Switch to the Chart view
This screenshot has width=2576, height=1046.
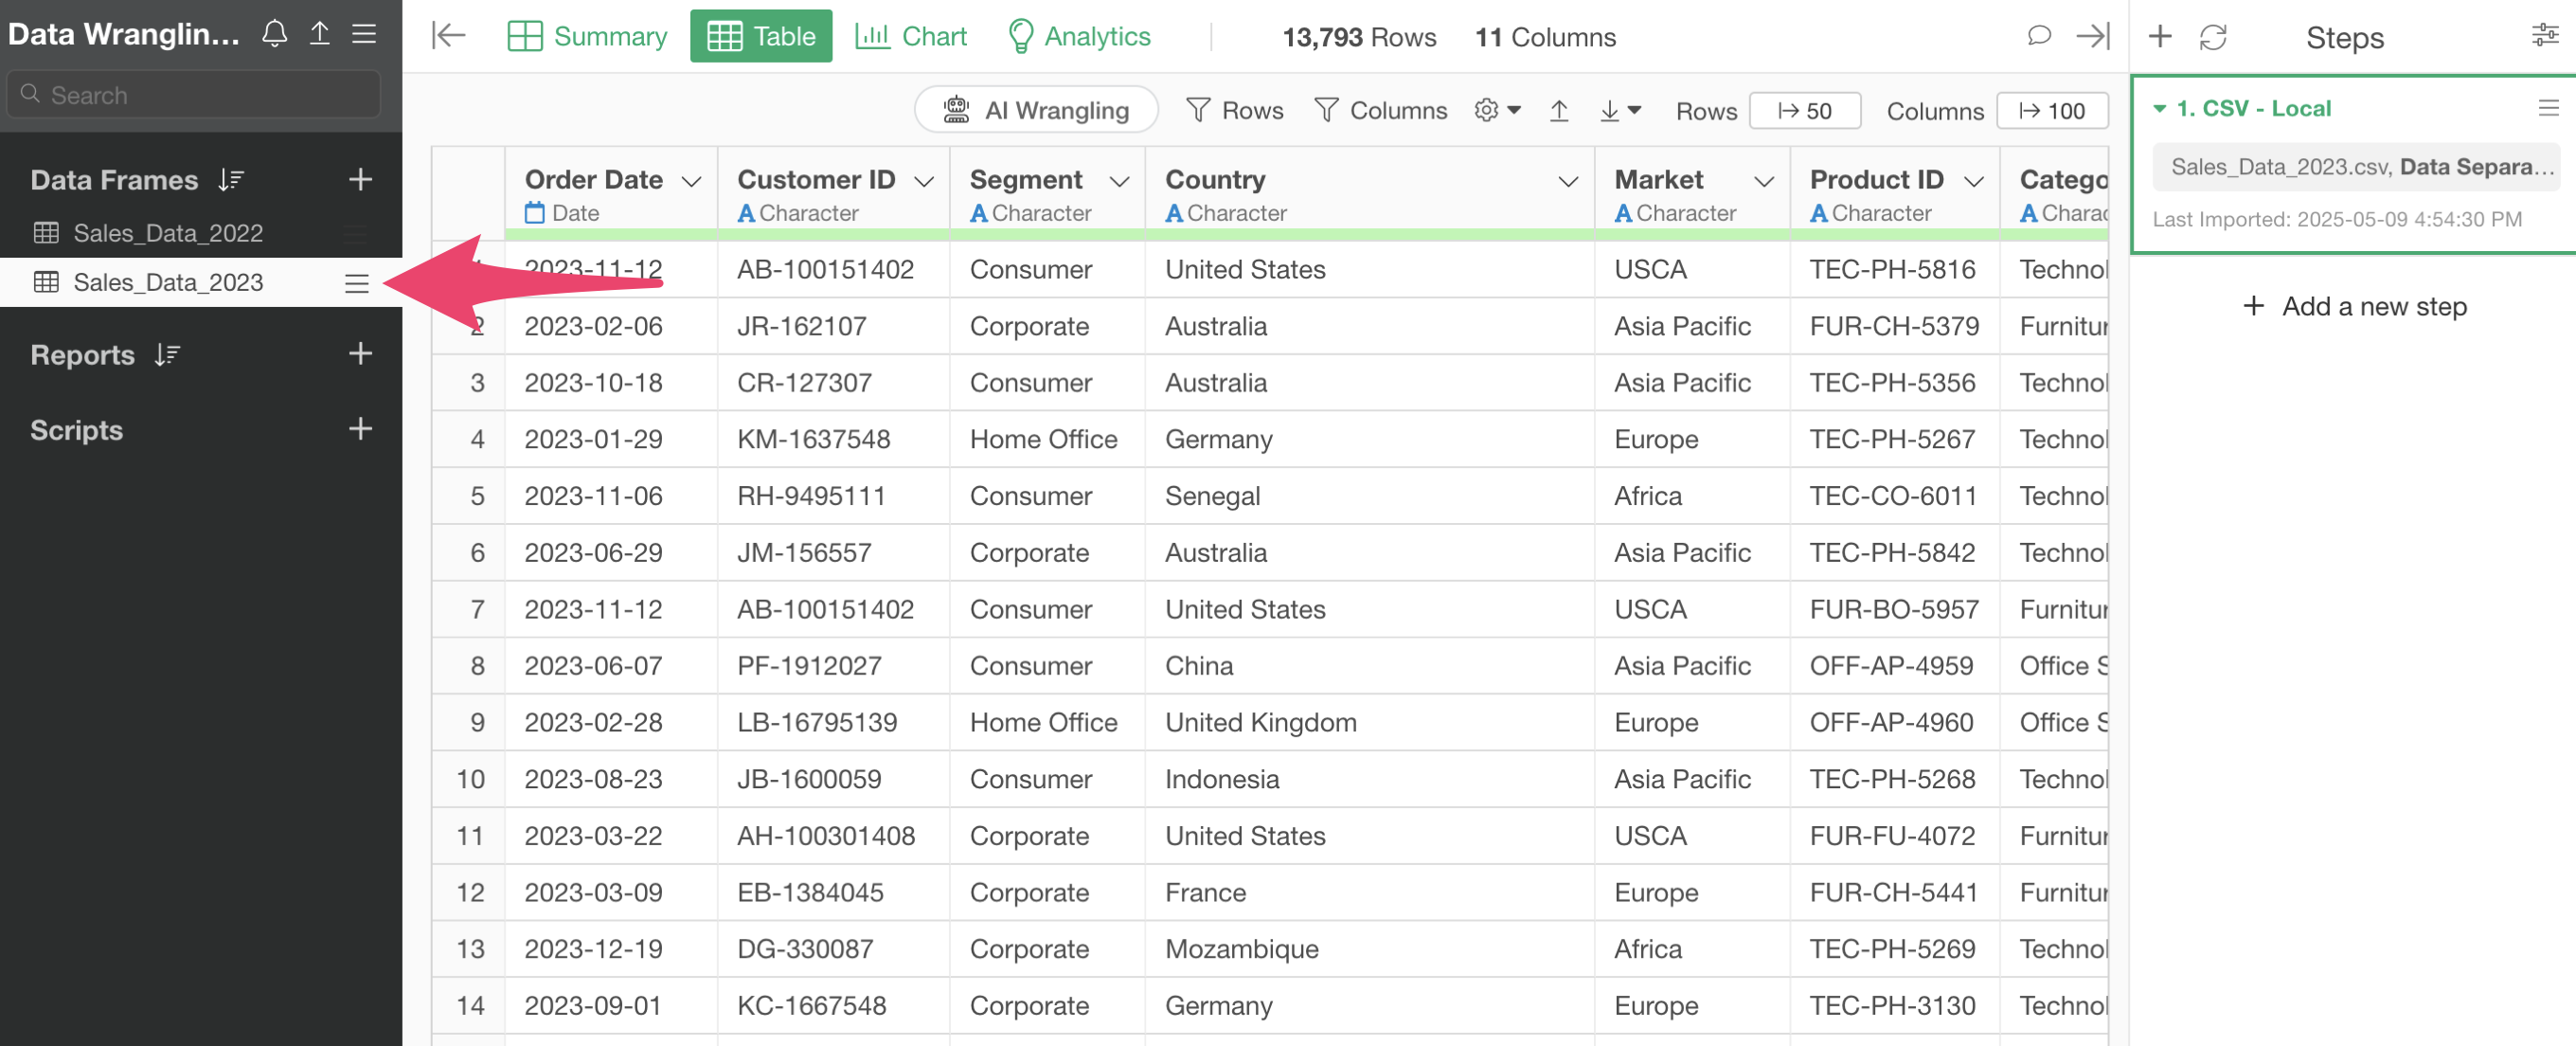tap(910, 36)
